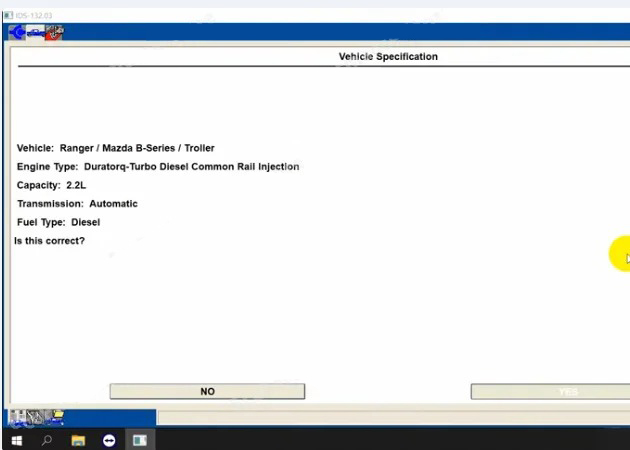Viewport: 630px width, 450px height.
Task: Click the leftmost icon in the bottom-left tab strip
Action: tap(18, 417)
